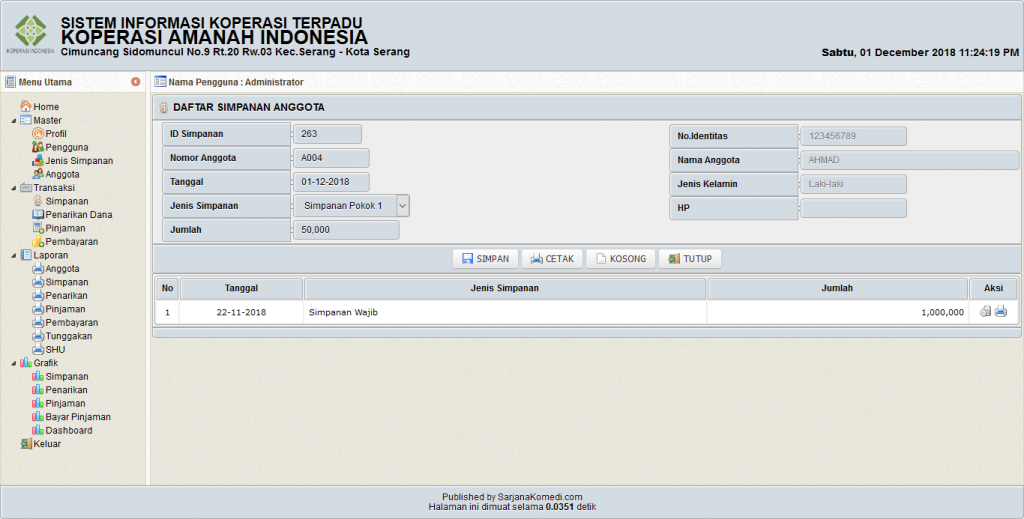
Task: Collapse the Transaksi tree node
Action: tap(14, 188)
